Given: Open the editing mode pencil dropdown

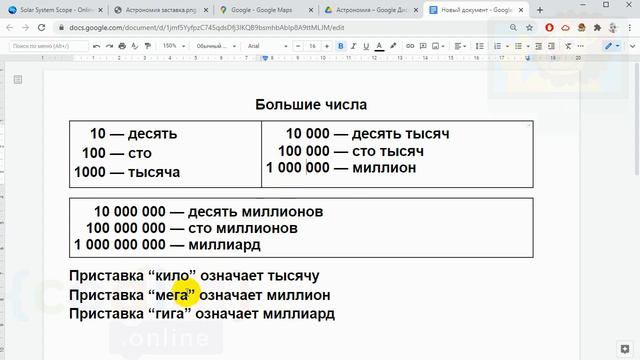Looking at the screenshot, I should [612, 46].
